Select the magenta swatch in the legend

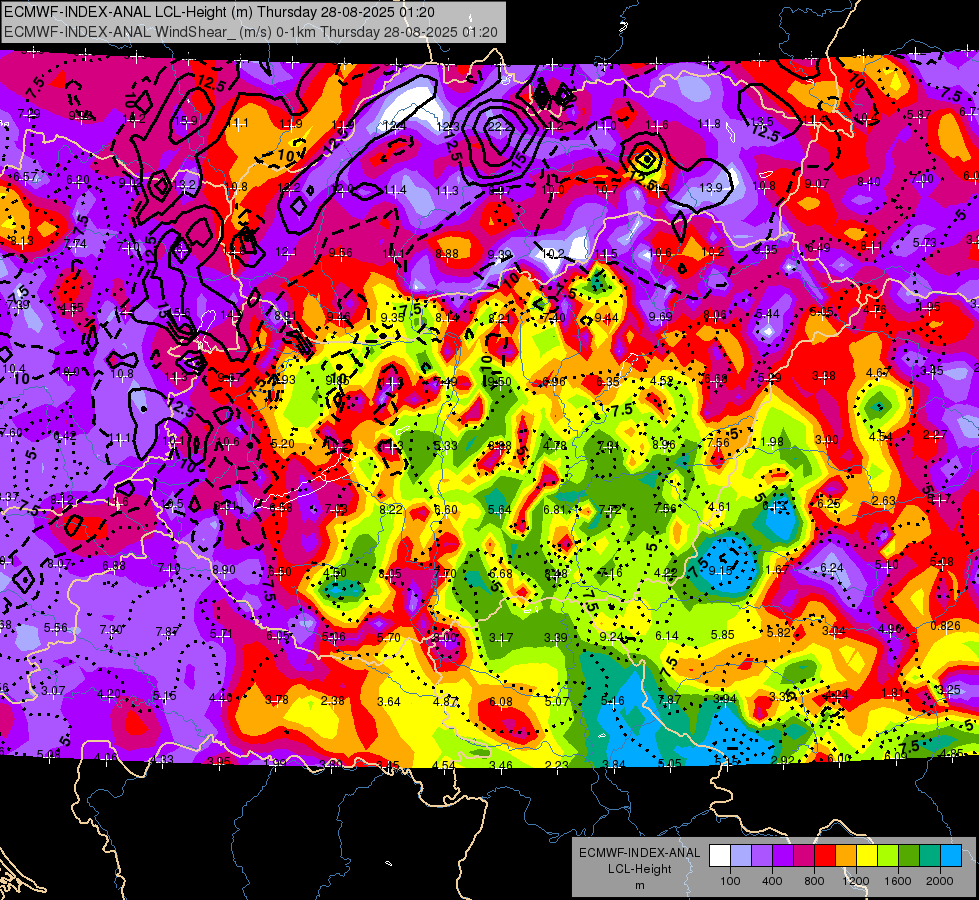(804, 856)
